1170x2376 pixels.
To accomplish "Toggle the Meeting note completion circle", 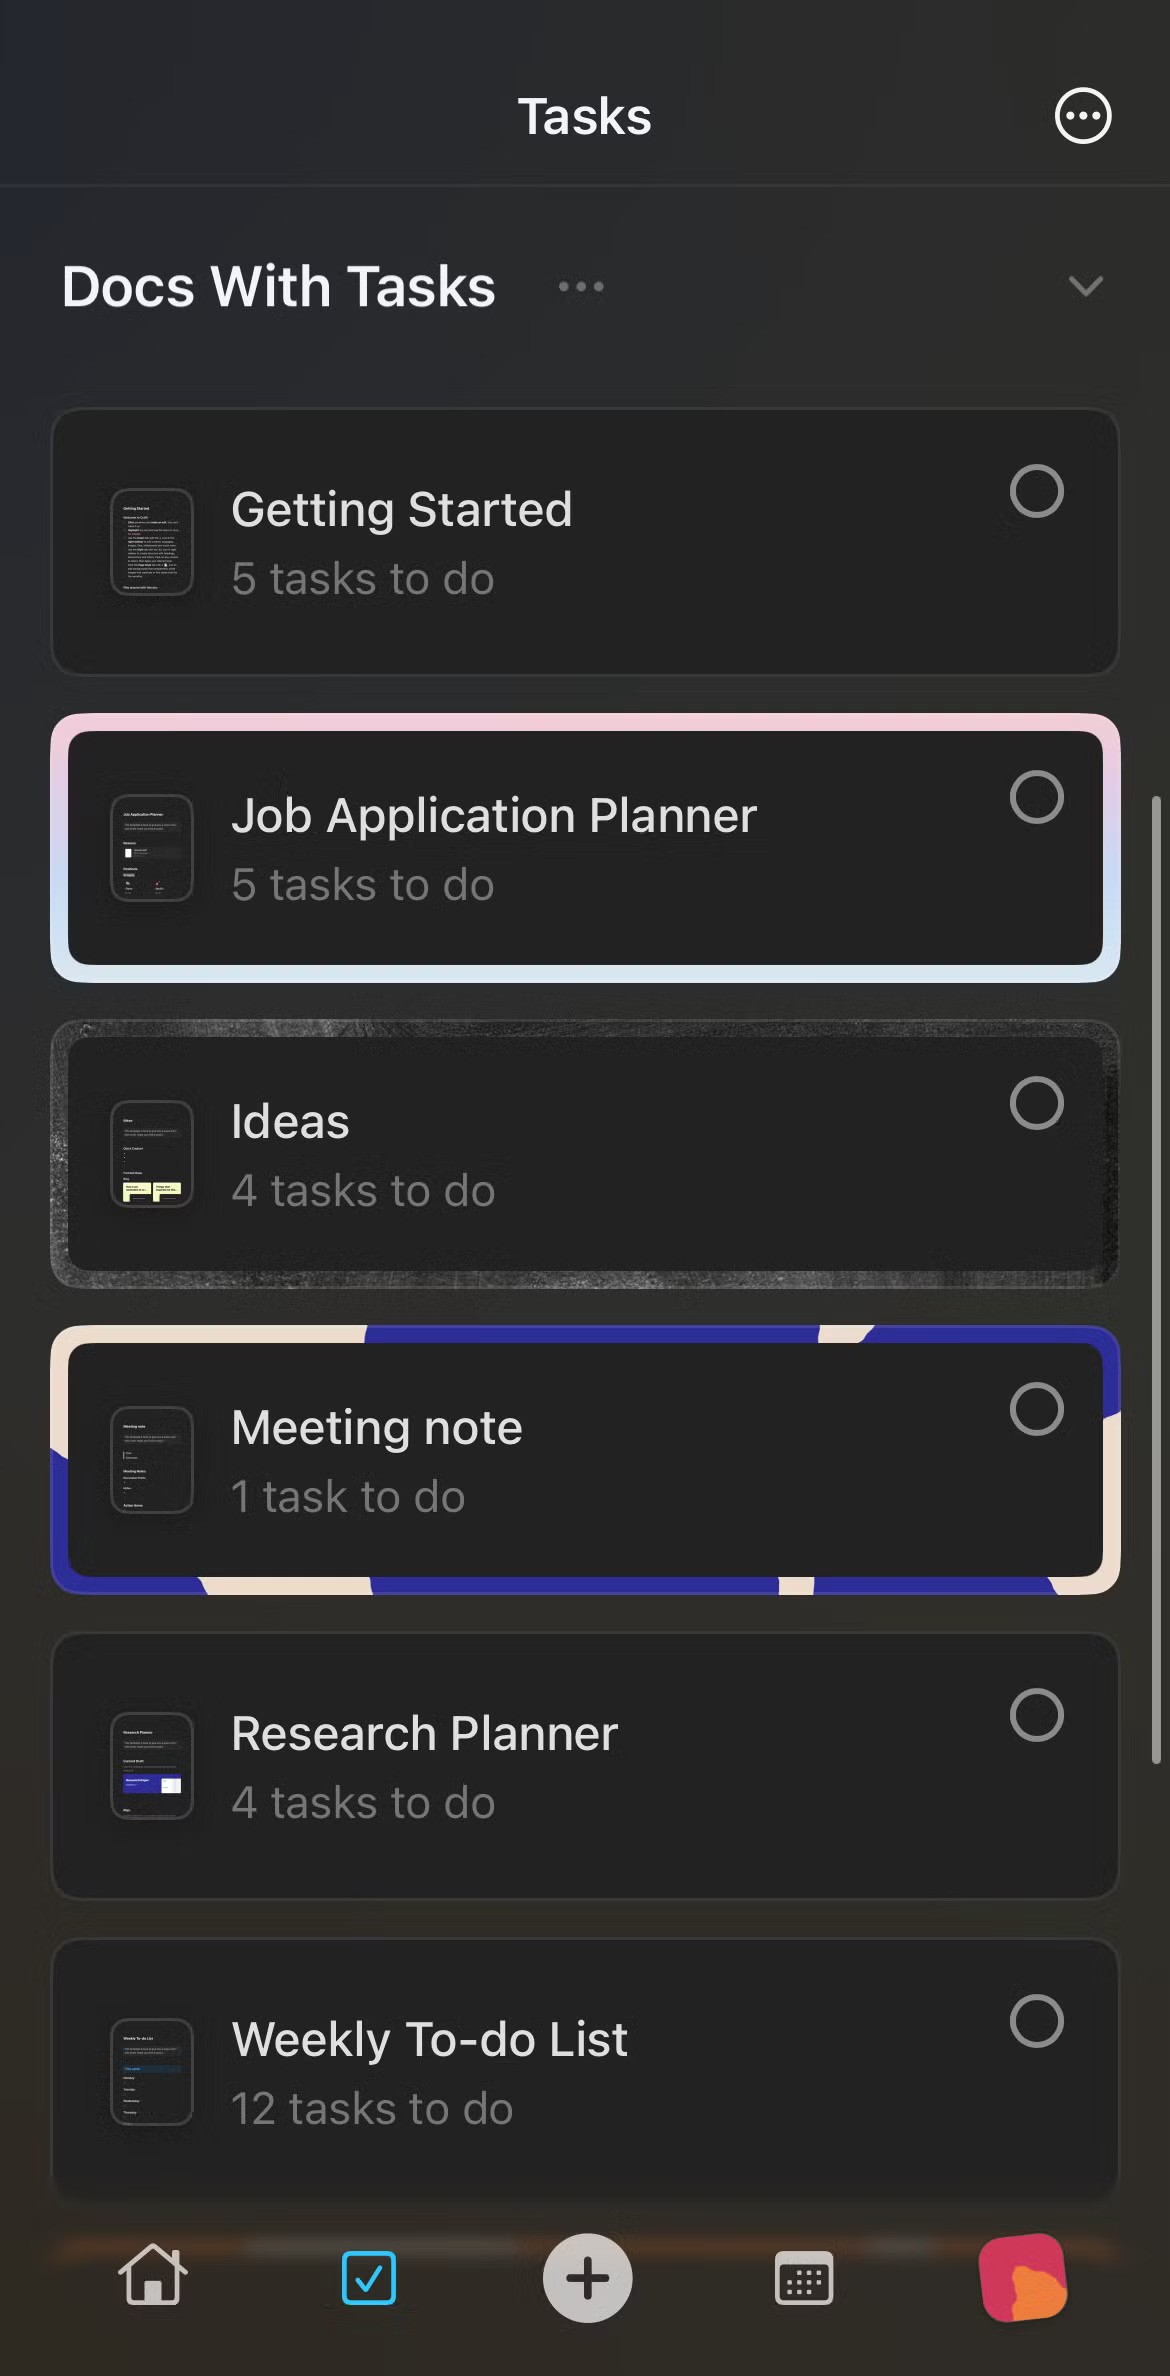I will pyautogui.click(x=1036, y=1409).
